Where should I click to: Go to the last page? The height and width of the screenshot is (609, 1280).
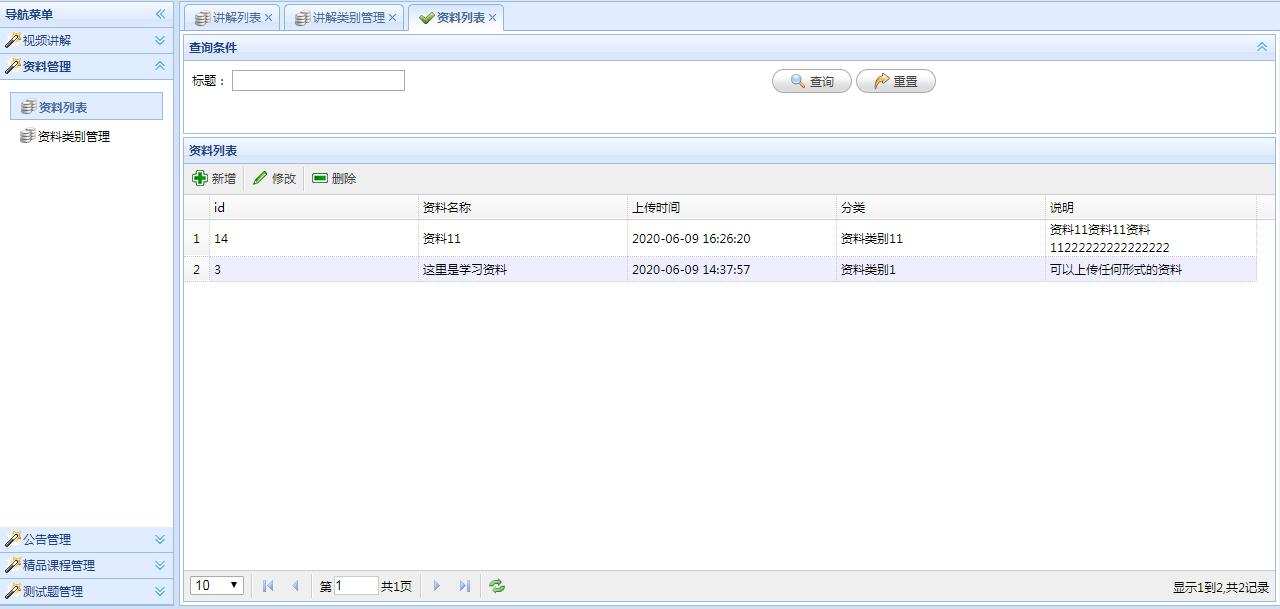[464, 586]
